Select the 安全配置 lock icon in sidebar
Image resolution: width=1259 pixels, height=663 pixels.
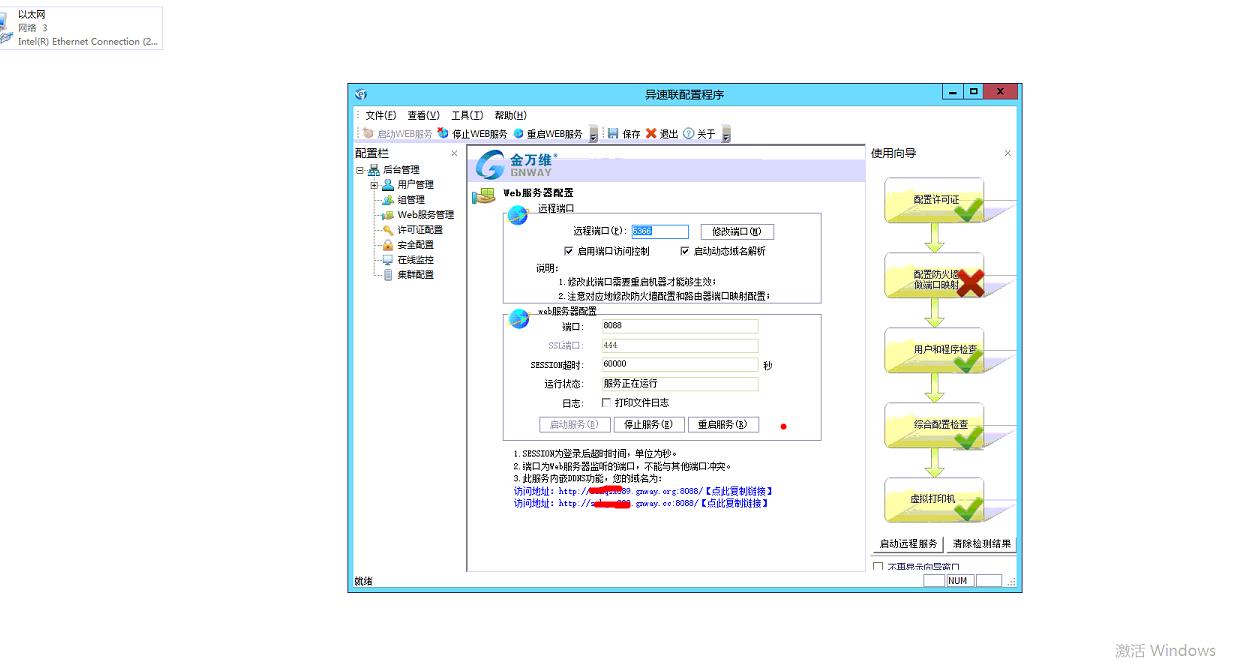tap(388, 246)
